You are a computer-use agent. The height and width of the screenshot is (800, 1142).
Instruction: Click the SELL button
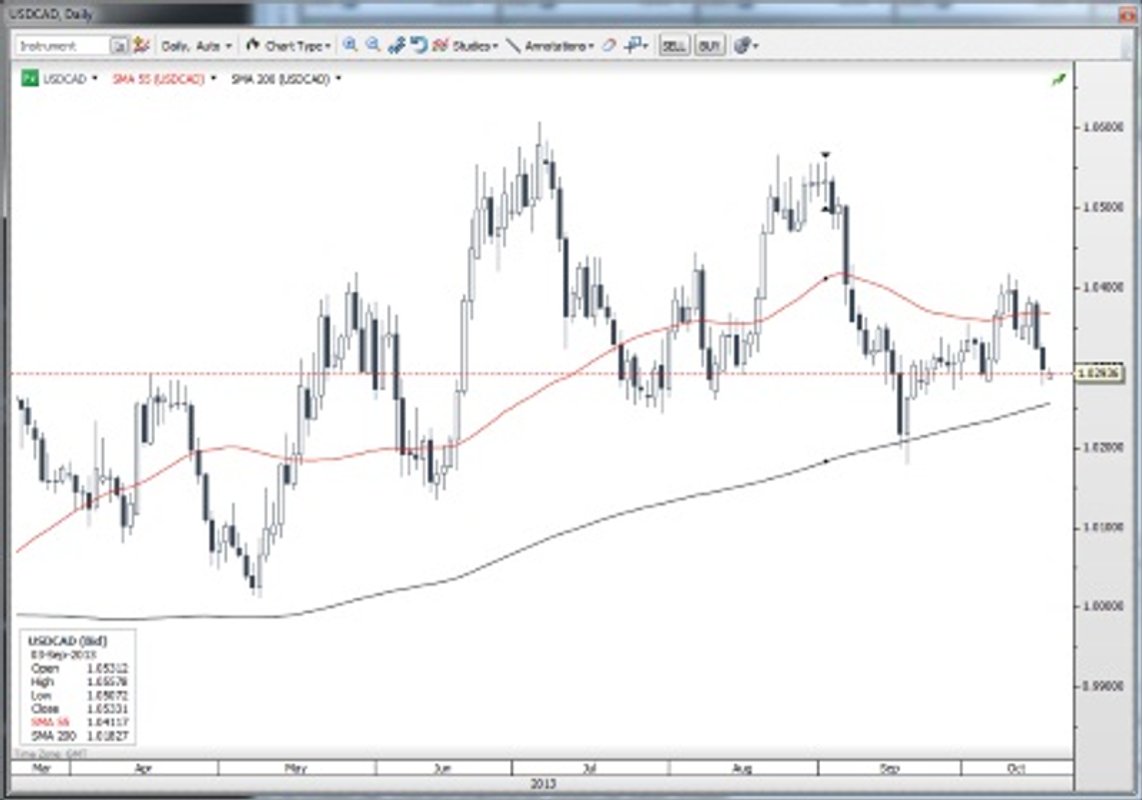pos(676,45)
